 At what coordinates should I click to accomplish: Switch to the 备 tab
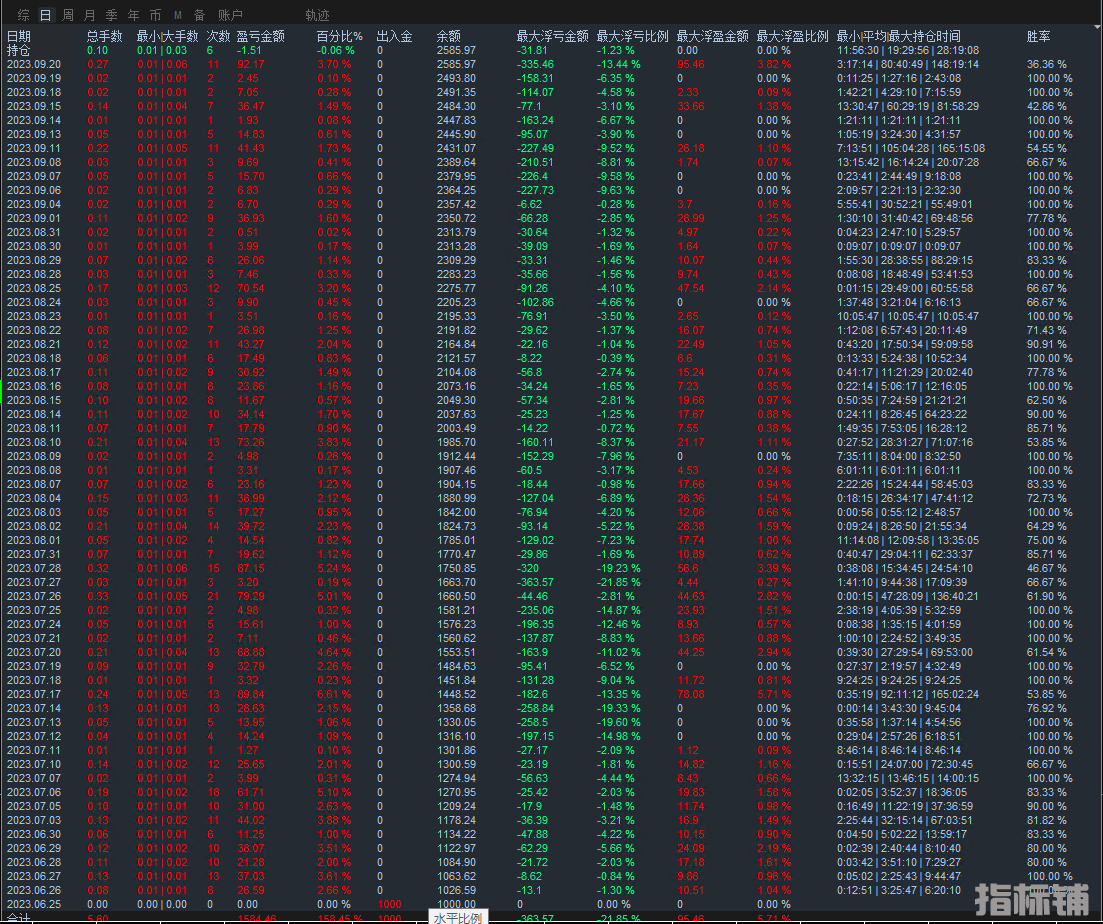click(199, 15)
